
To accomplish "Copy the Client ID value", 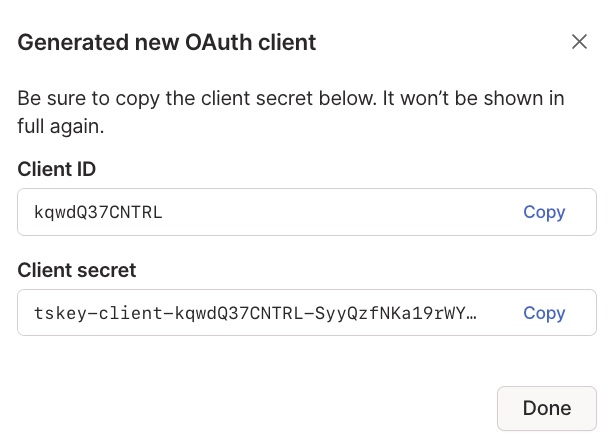I will [x=544, y=212].
